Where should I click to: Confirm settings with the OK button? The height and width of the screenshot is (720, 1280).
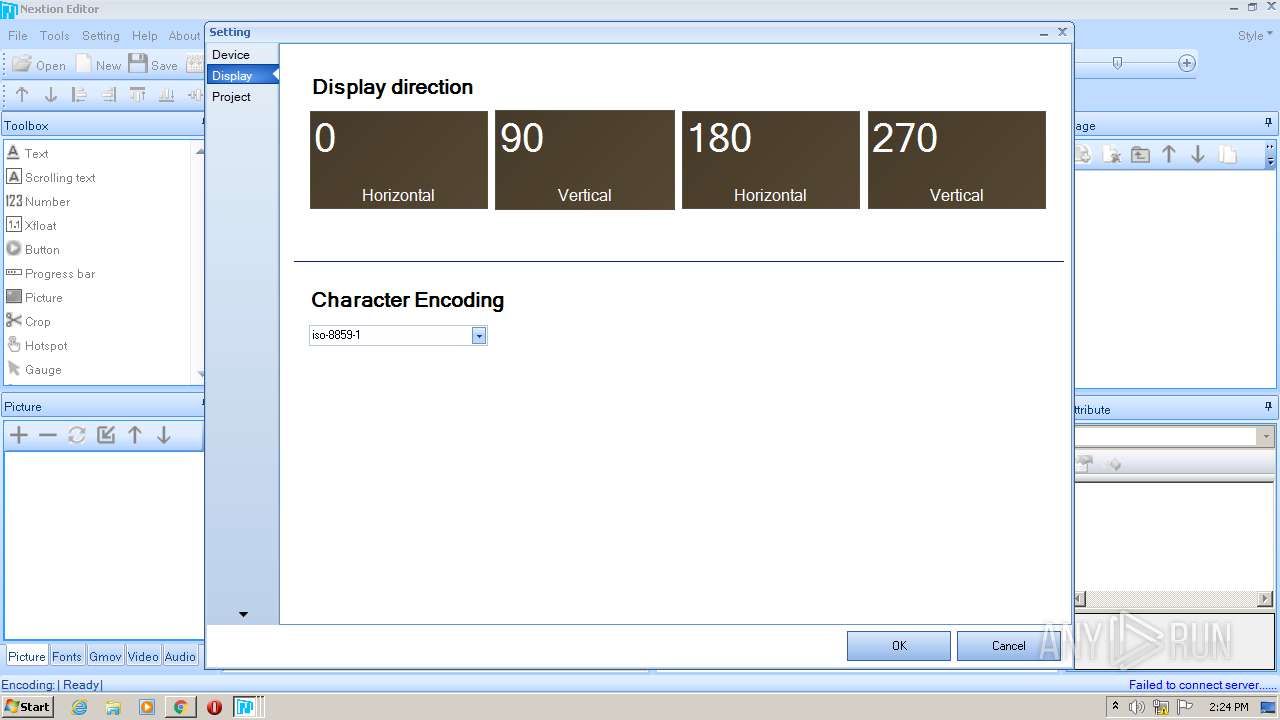899,646
